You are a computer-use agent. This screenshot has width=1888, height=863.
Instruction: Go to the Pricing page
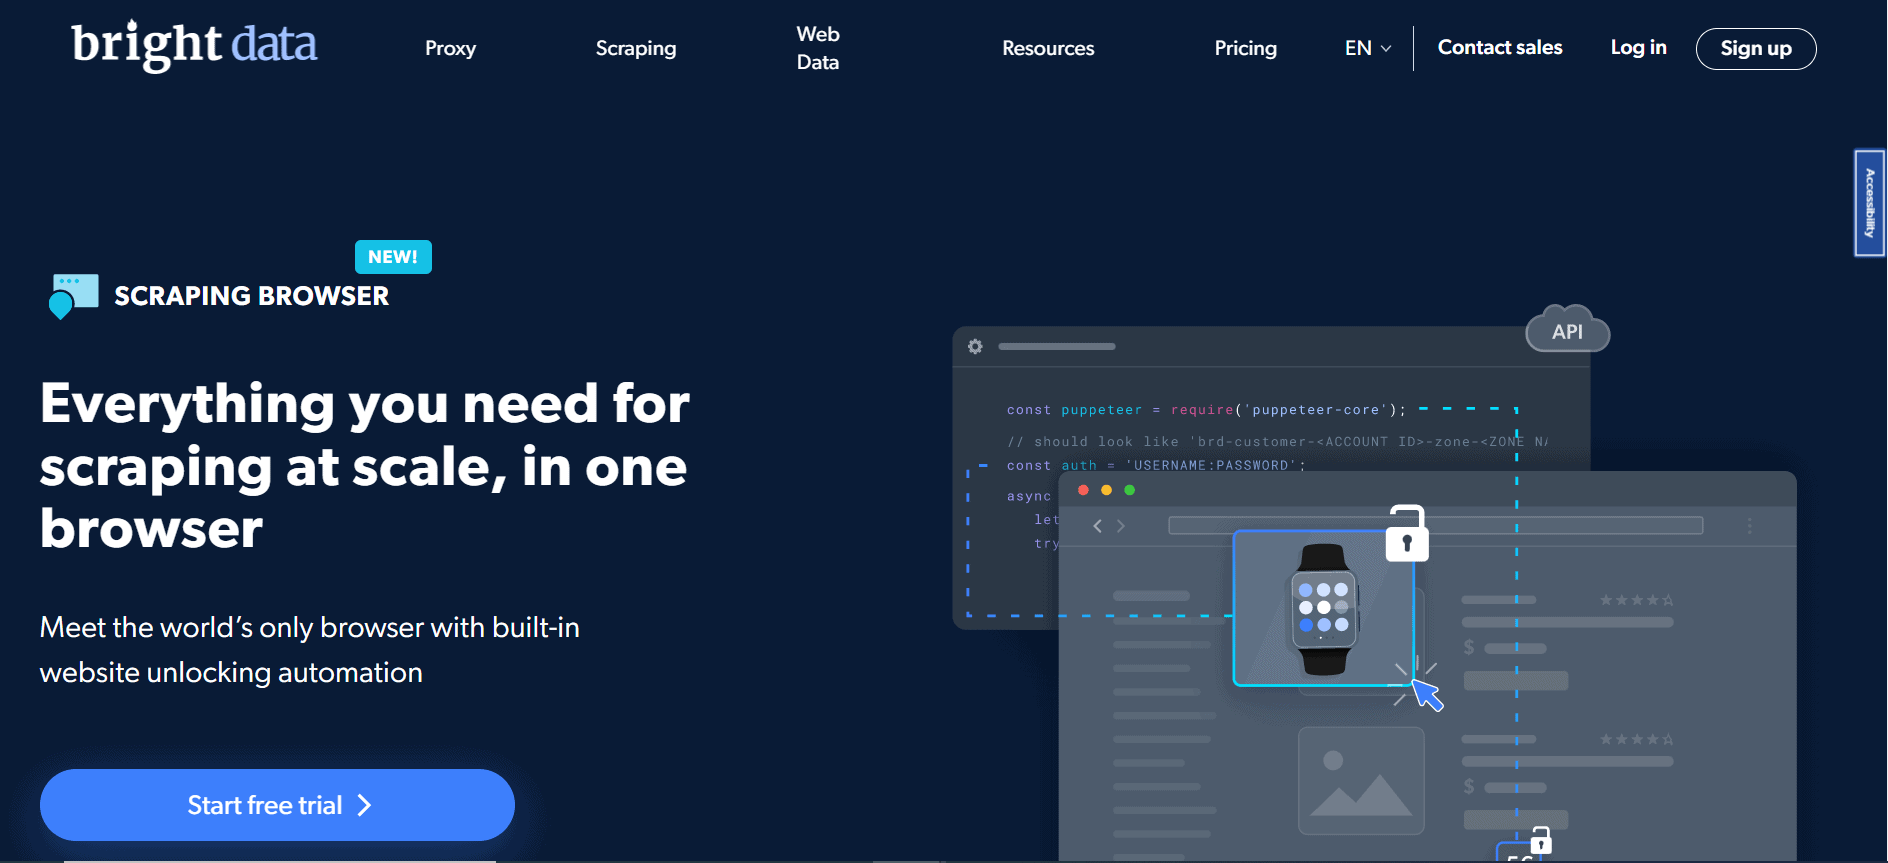(1245, 48)
